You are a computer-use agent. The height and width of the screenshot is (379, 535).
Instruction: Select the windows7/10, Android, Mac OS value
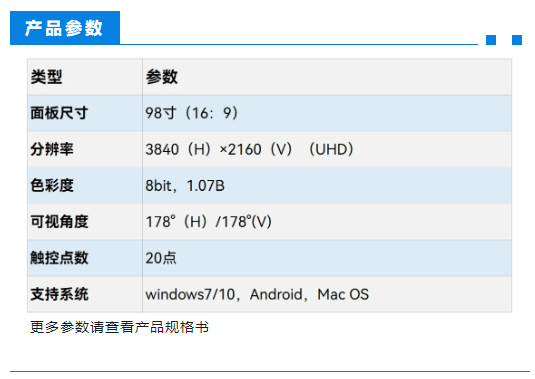[x=257, y=294]
